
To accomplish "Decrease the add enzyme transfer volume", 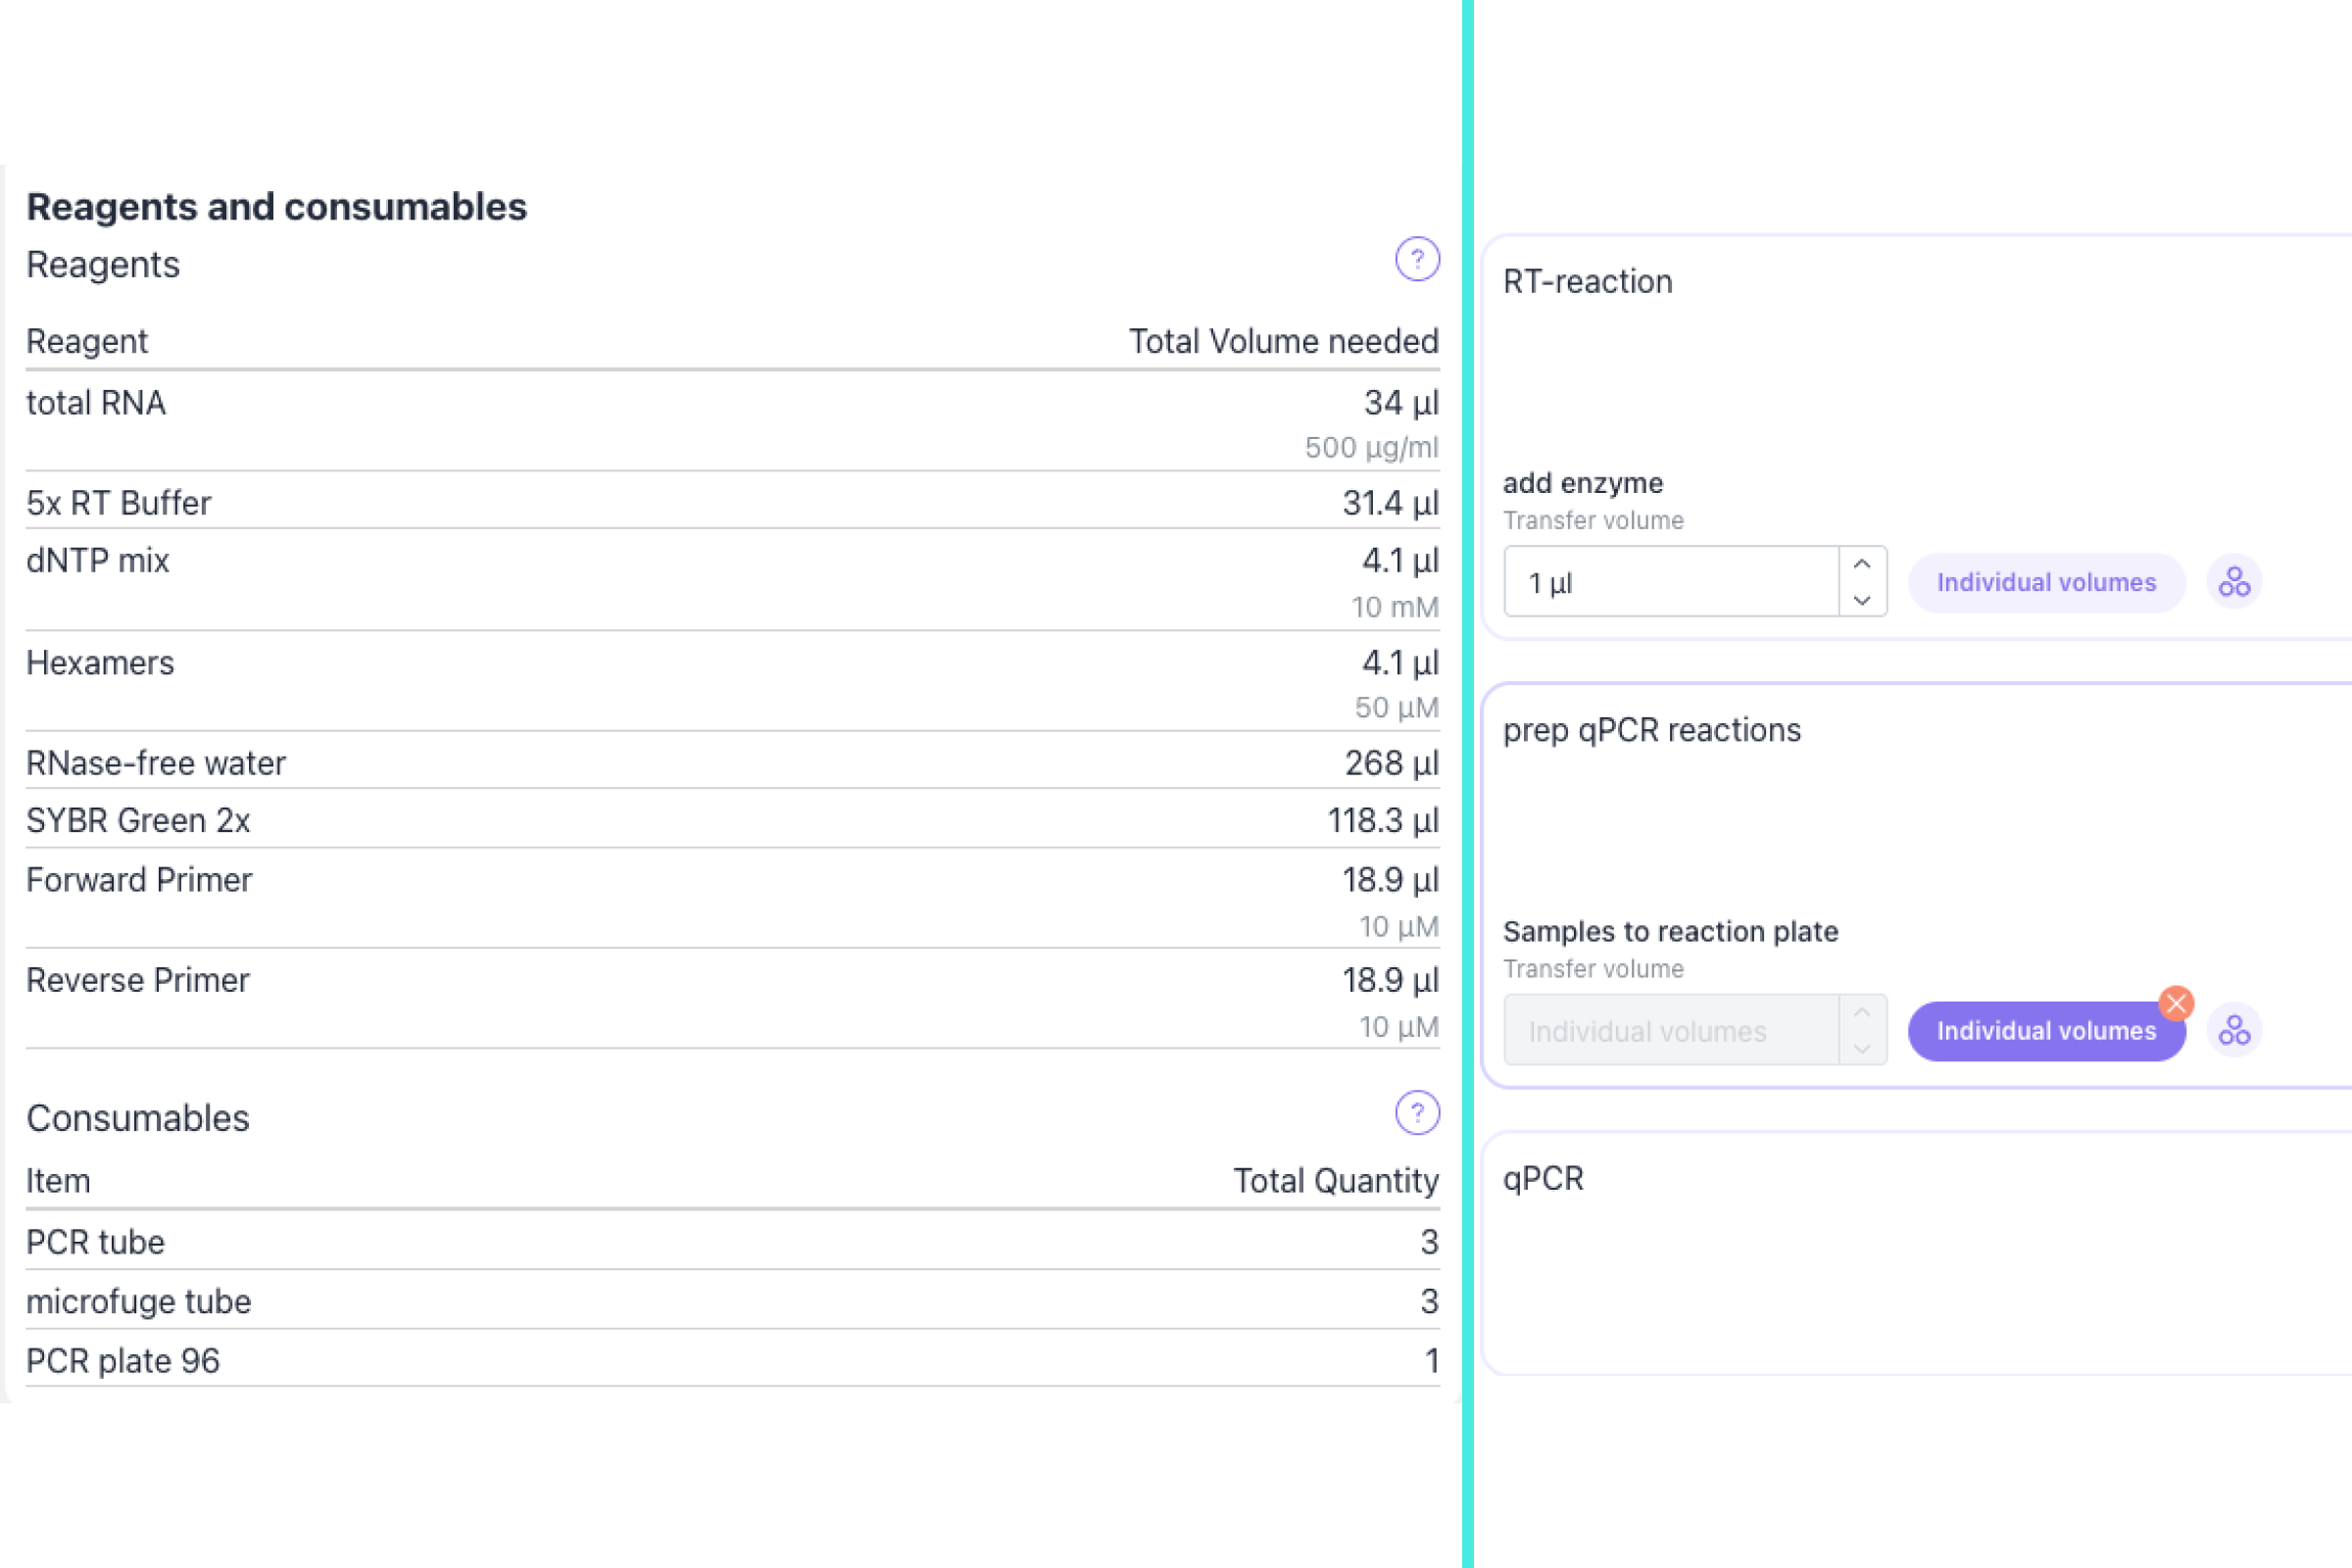I will click(x=1862, y=600).
